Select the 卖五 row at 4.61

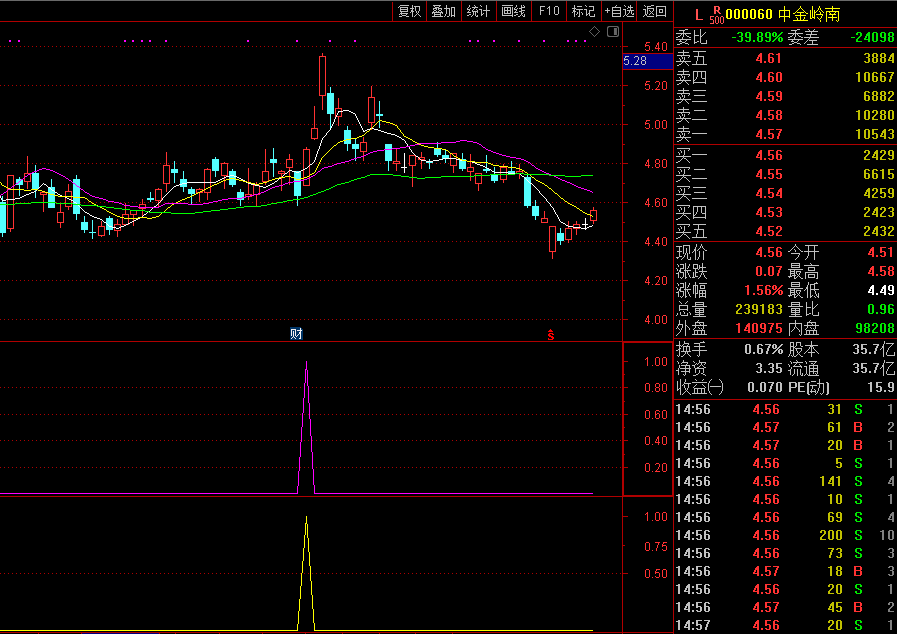click(785, 58)
